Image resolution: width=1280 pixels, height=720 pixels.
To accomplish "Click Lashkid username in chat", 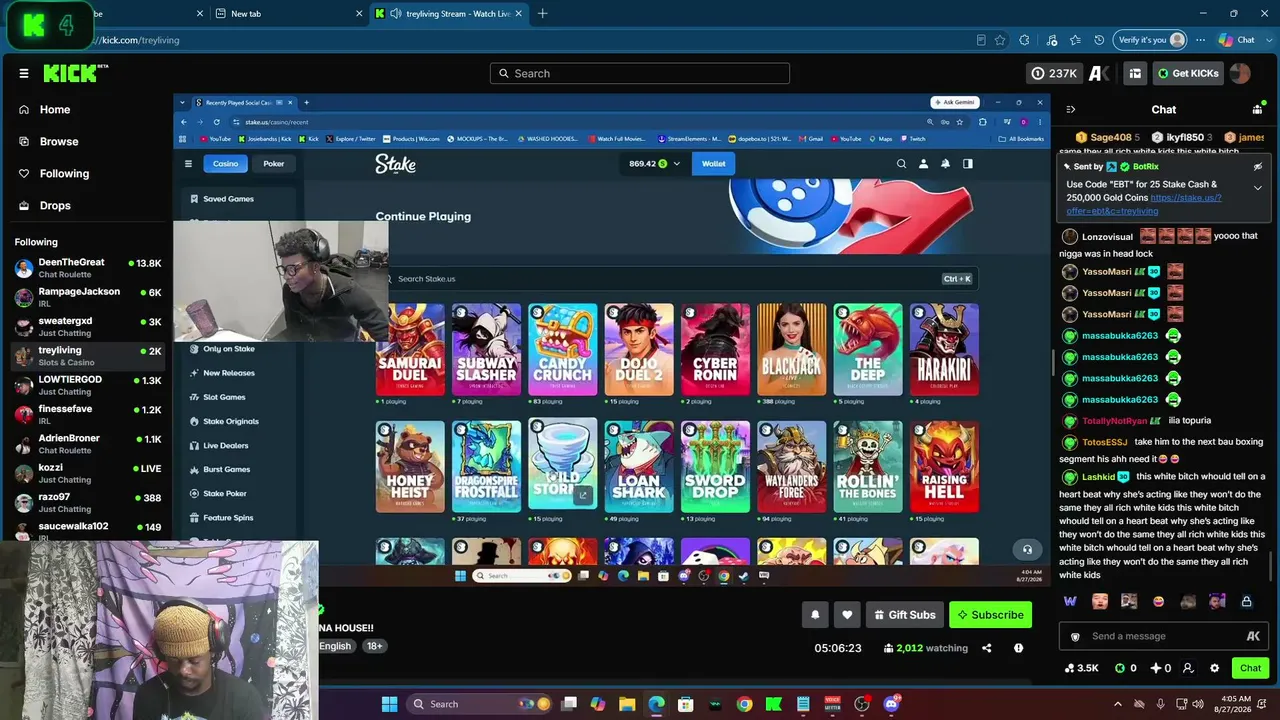I will [x=1098, y=477].
